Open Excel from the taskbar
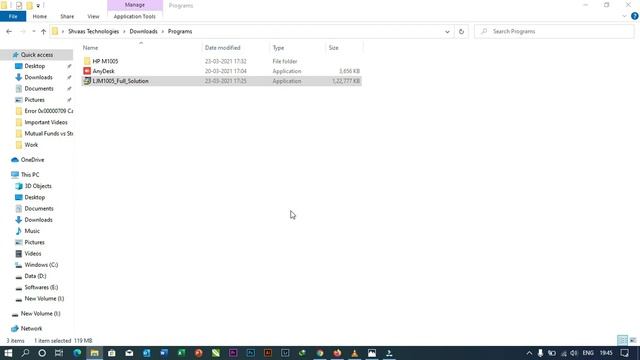640x360 pixels. point(181,353)
